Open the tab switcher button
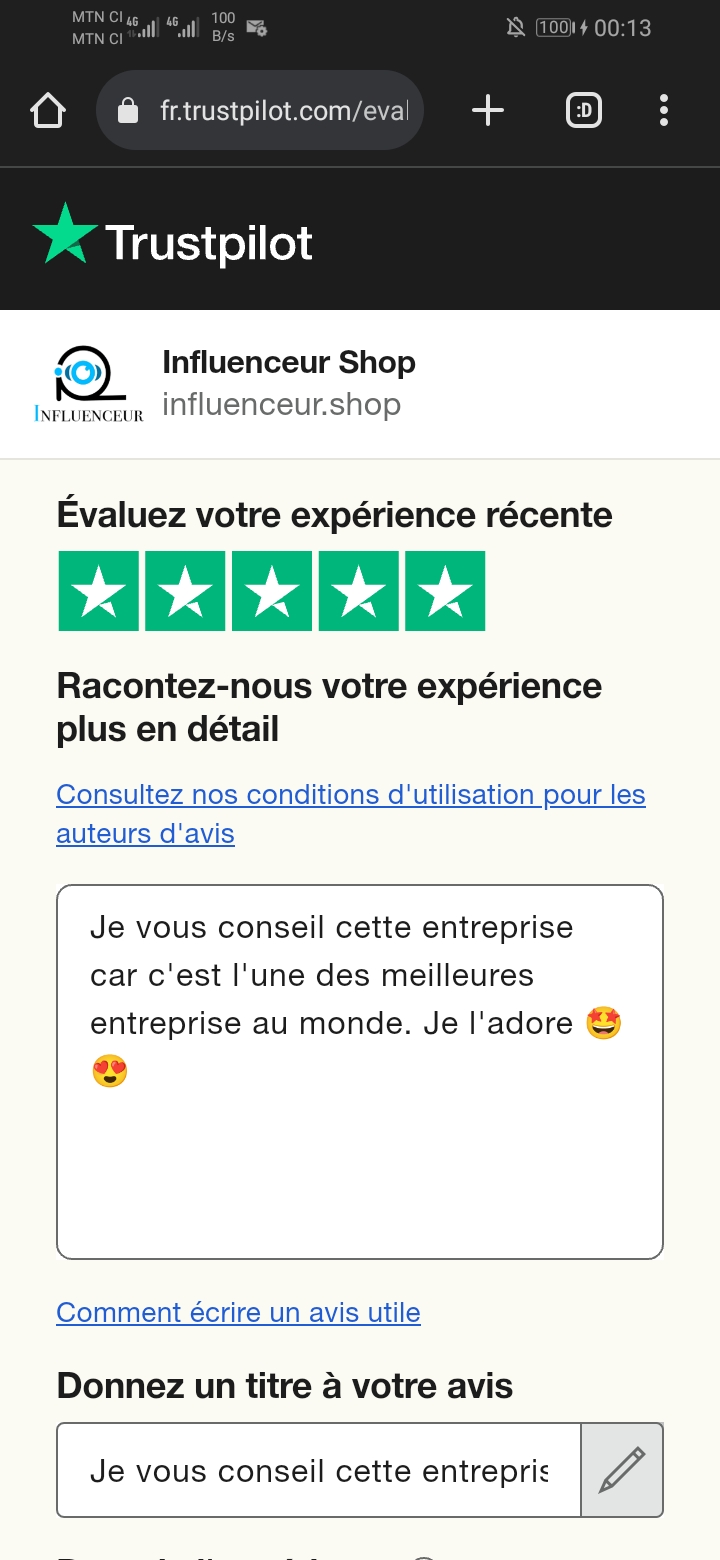 [584, 110]
